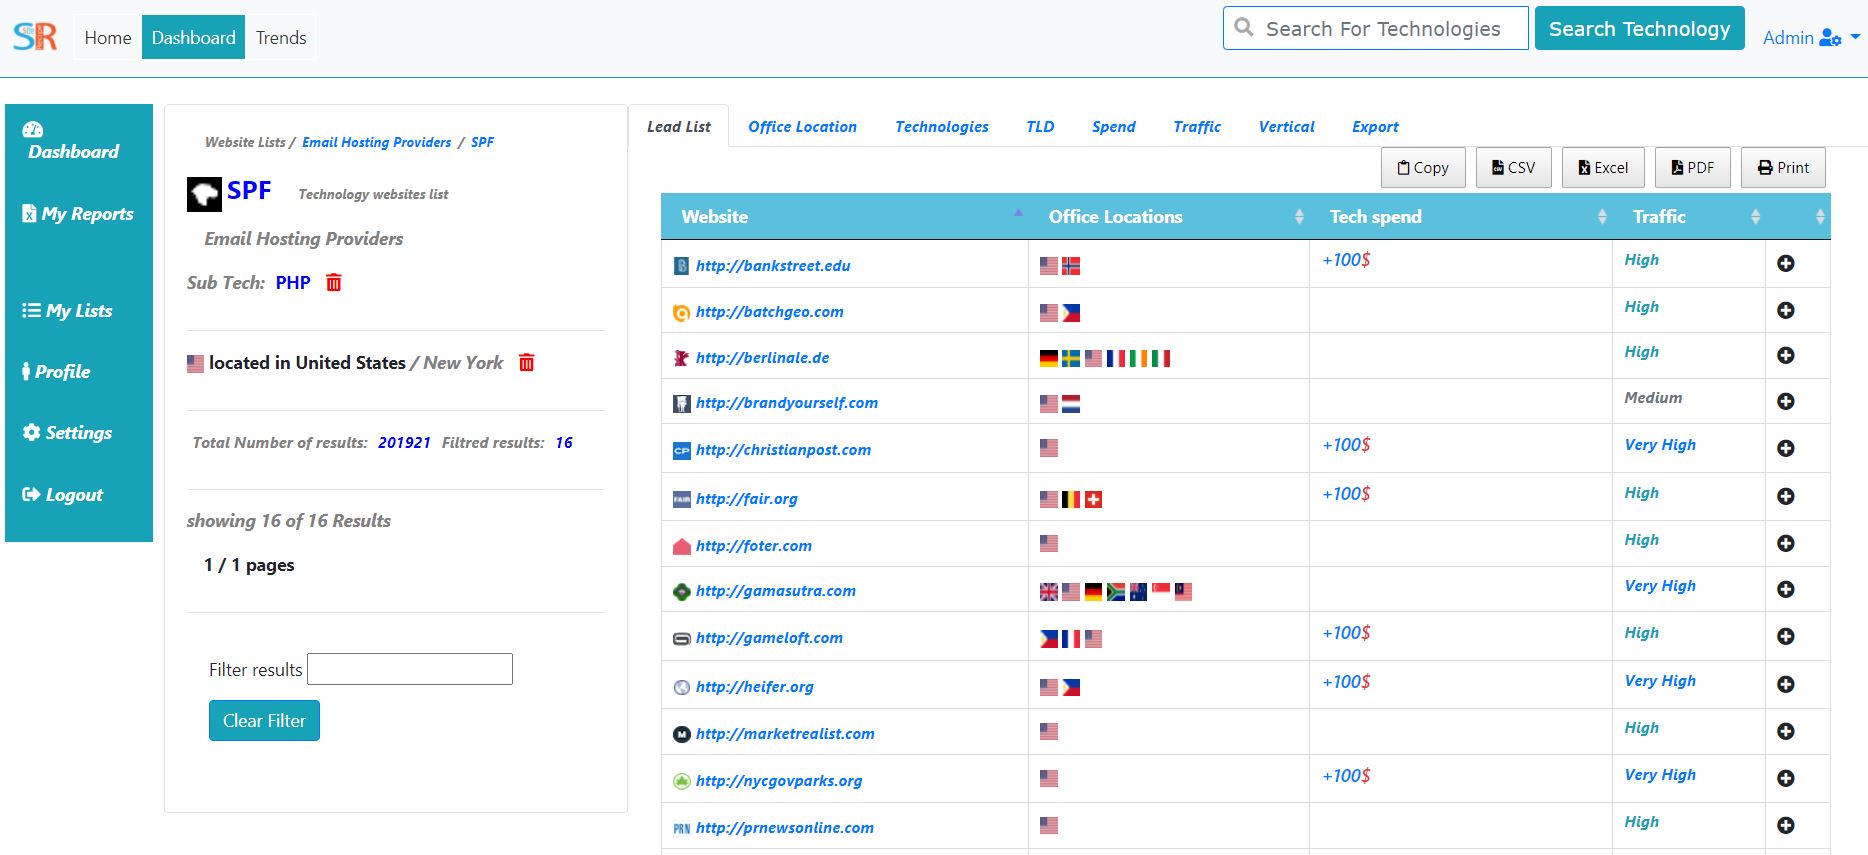This screenshot has width=1868, height=855.
Task: Expand row details for batchgeo.com
Action: click(1785, 310)
